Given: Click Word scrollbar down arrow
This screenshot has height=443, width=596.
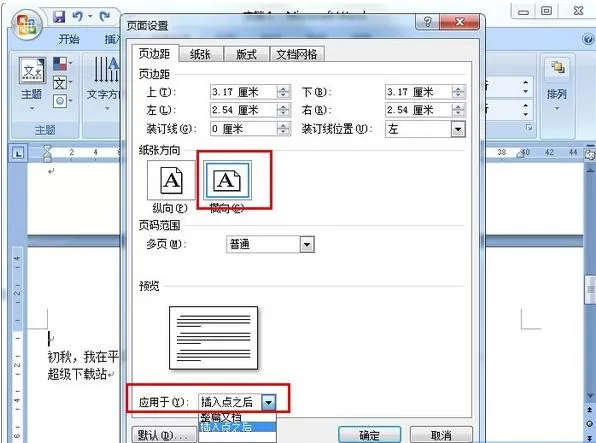Looking at the screenshot, I should (x=590, y=396).
